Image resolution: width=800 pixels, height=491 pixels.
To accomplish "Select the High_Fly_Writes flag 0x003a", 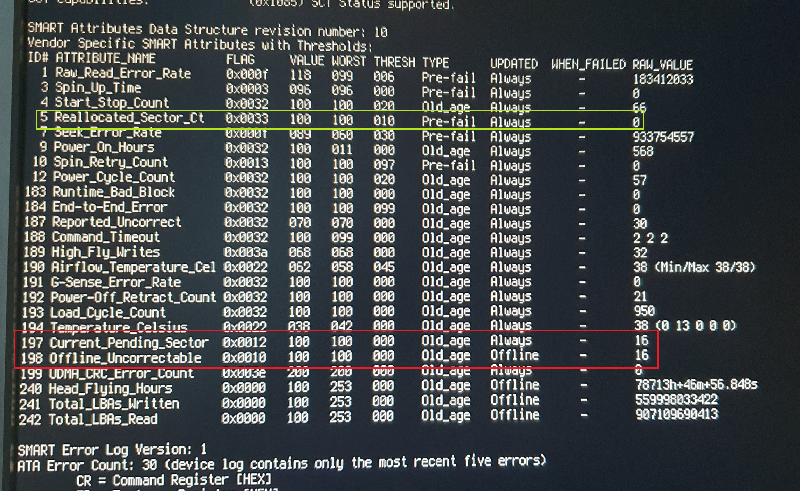I will pos(248,252).
